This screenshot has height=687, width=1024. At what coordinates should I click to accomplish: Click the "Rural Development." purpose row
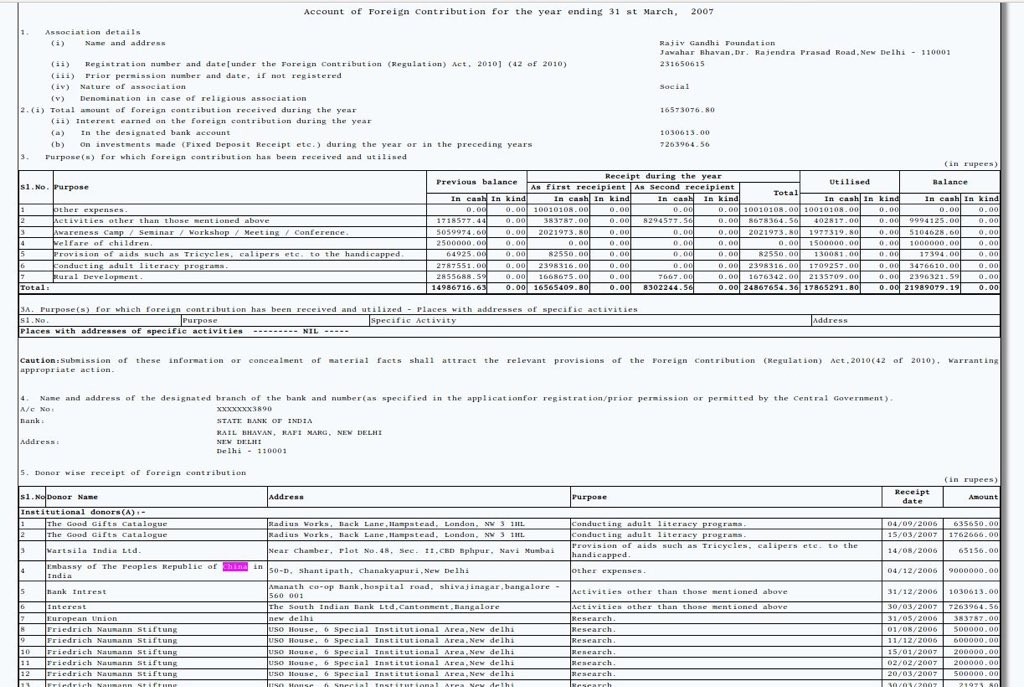tap(98, 277)
